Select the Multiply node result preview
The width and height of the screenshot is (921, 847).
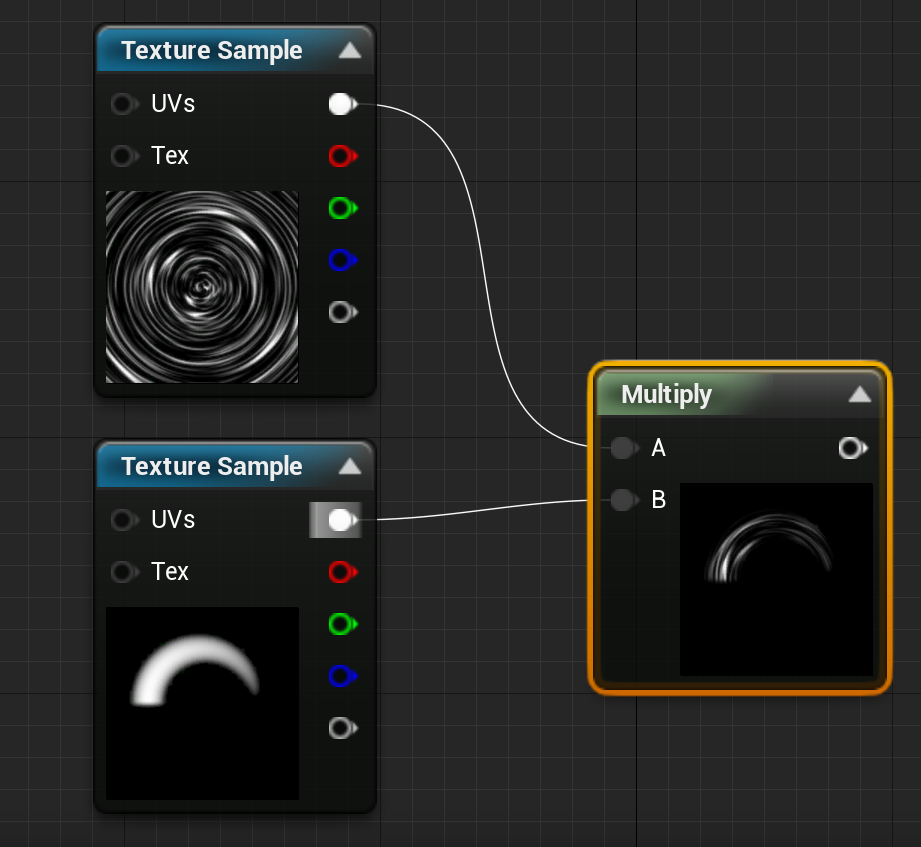click(776, 579)
